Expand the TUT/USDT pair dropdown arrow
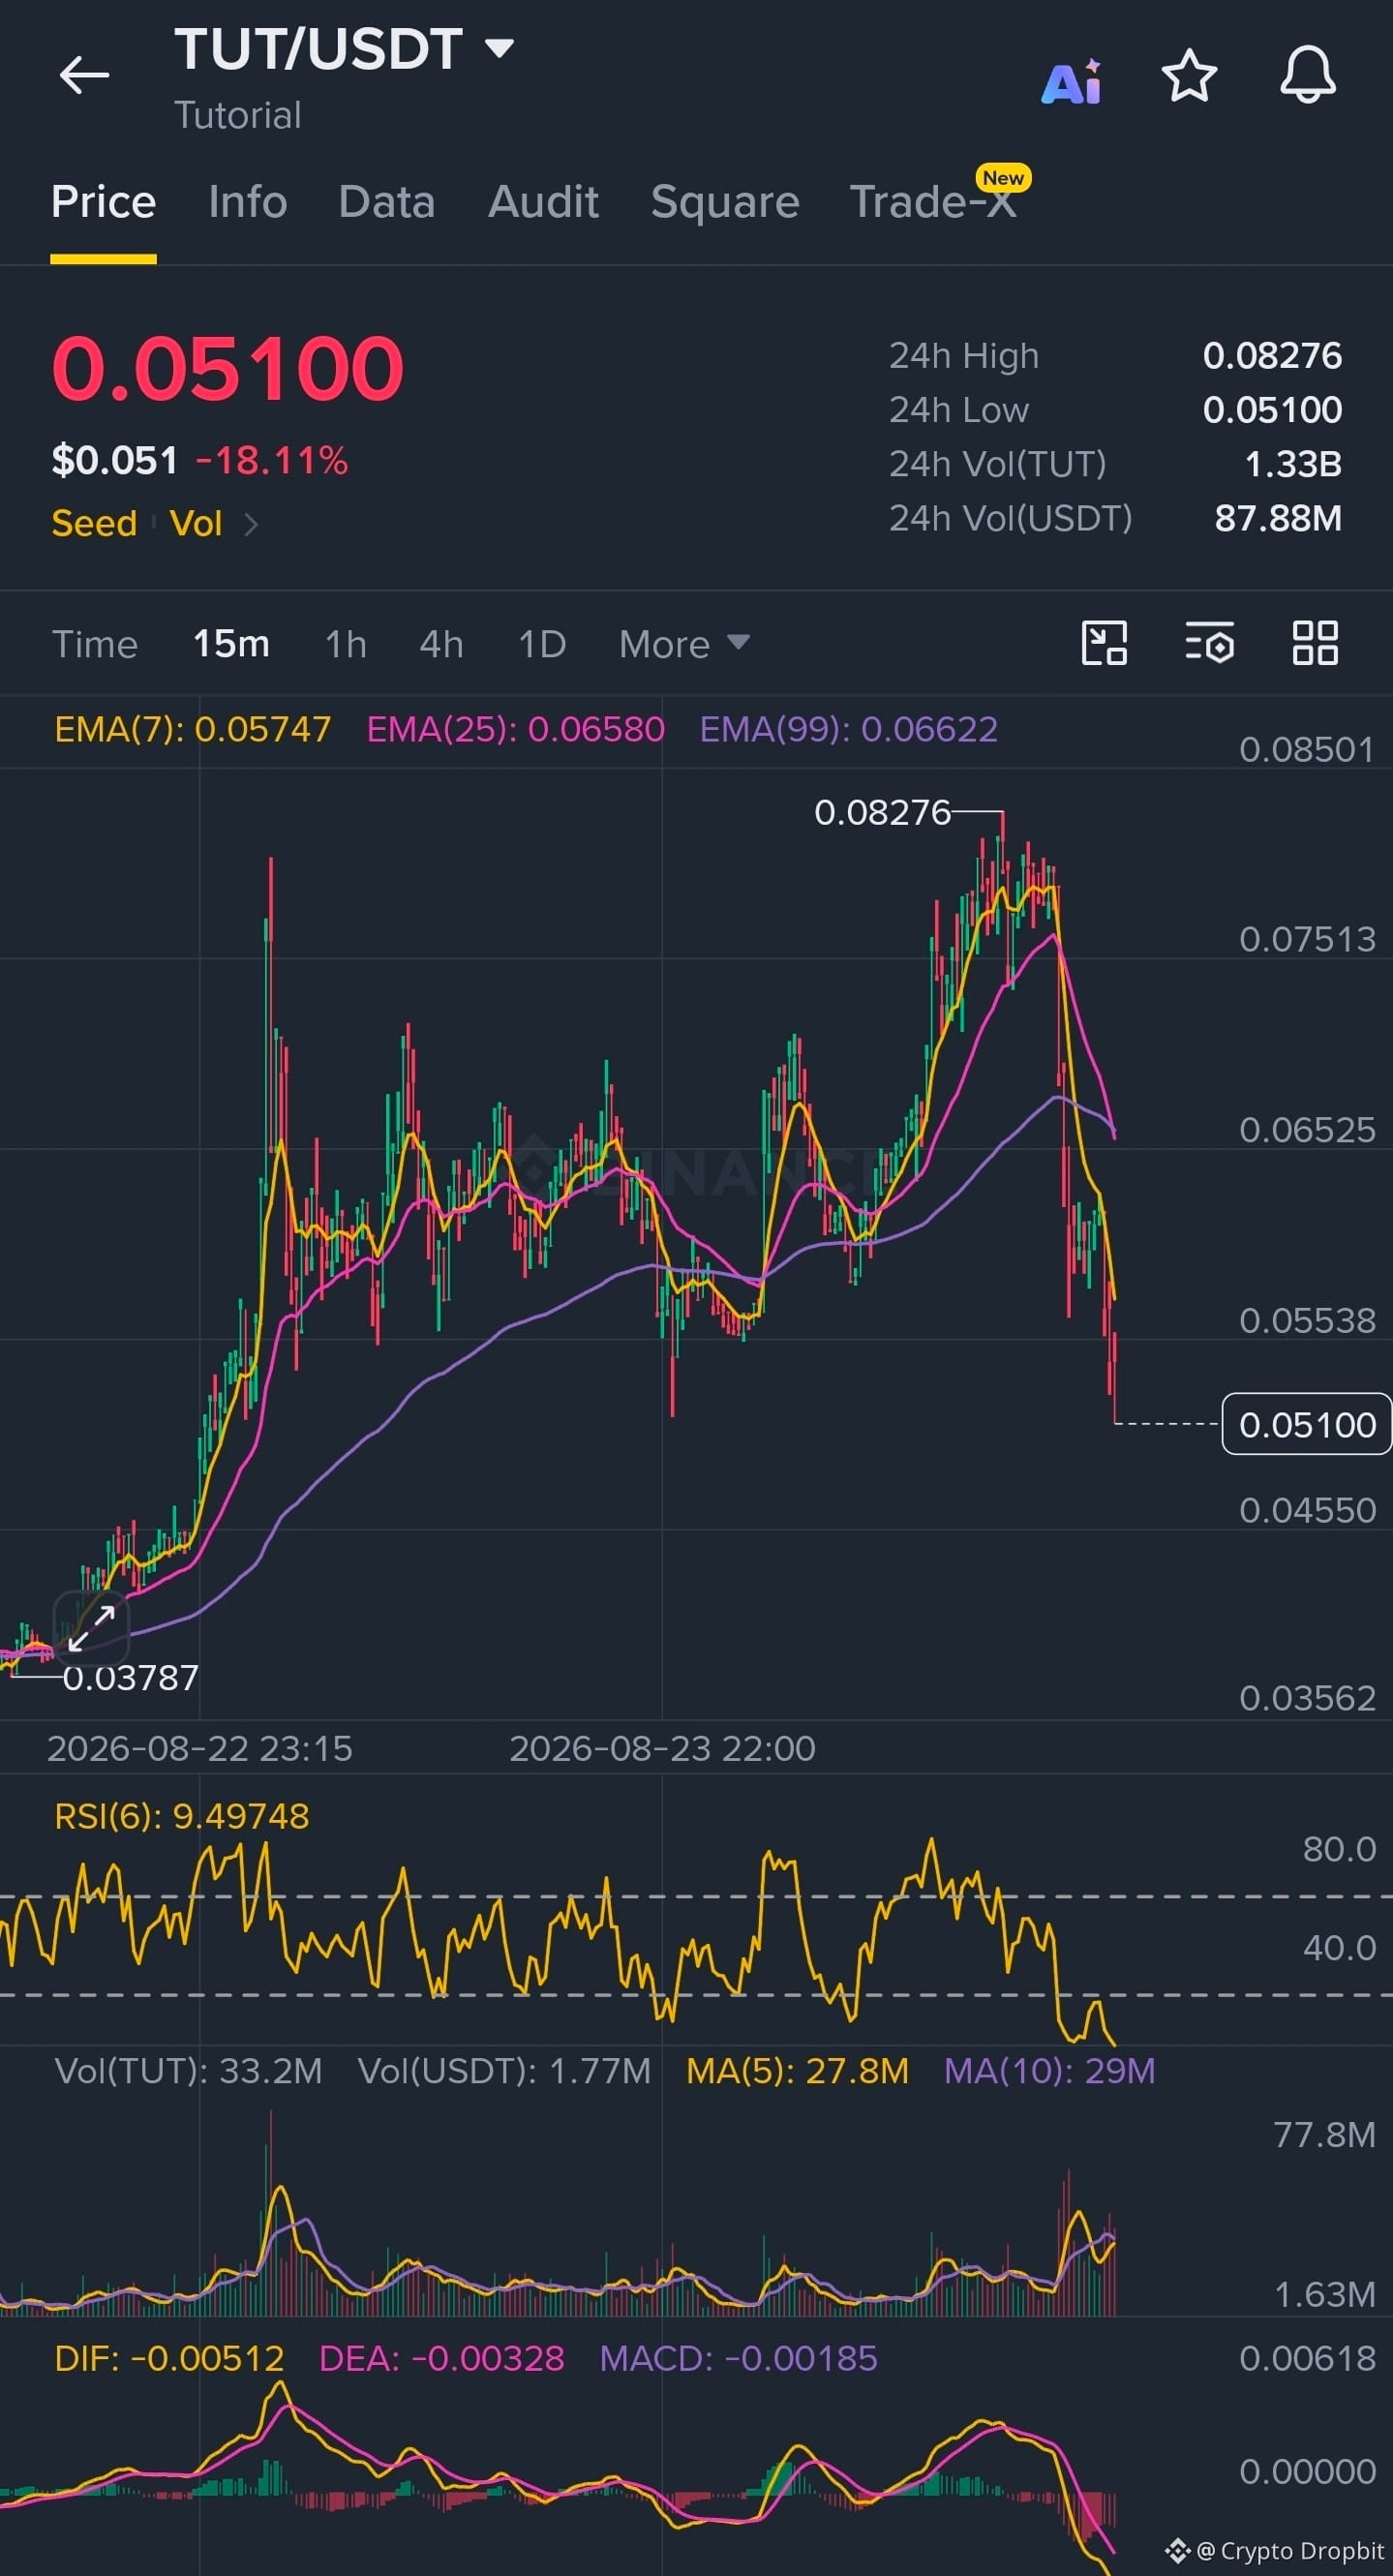This screenshot has width=1393, height=2576. pyautogui.click(x=499, y=47)
